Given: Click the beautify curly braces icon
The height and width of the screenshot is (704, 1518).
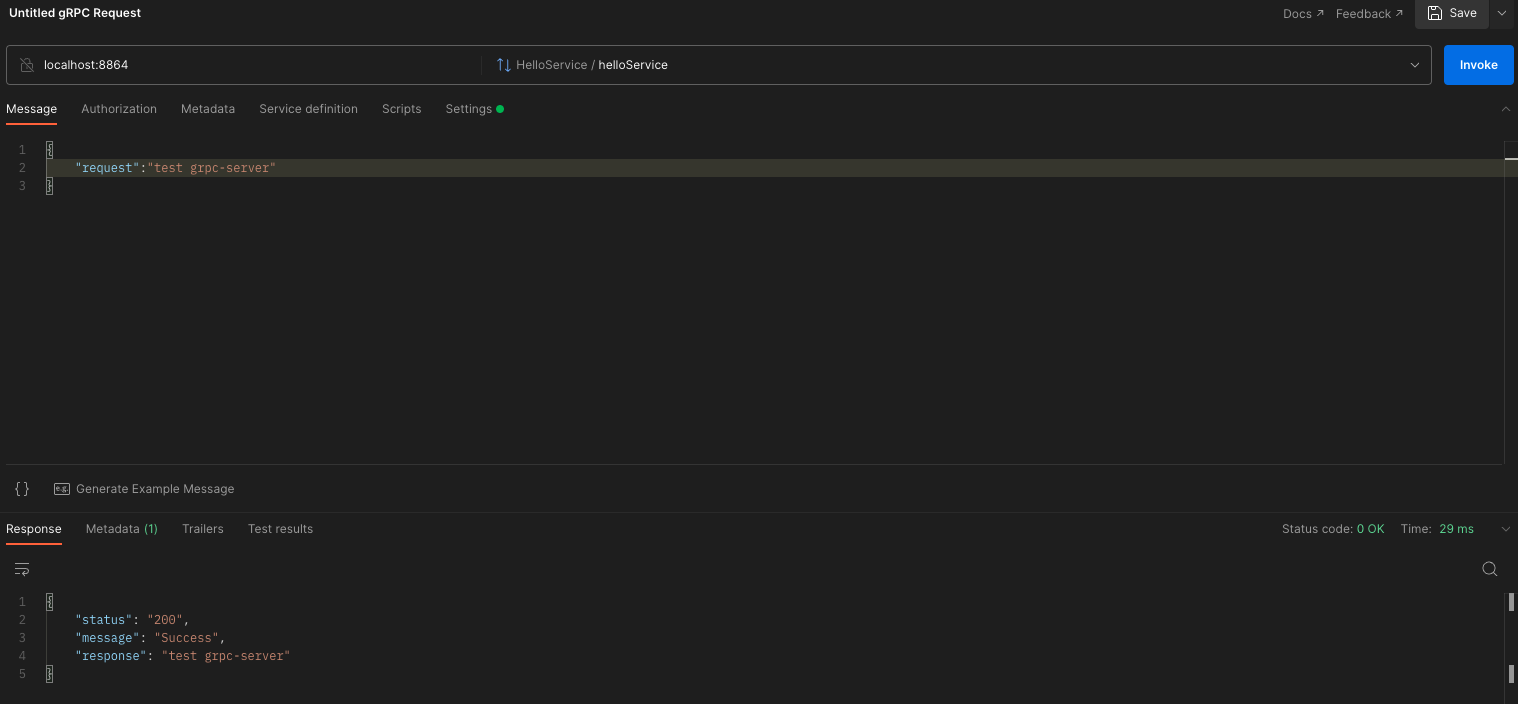Looking at the screenshot, I should pos(21,488).
